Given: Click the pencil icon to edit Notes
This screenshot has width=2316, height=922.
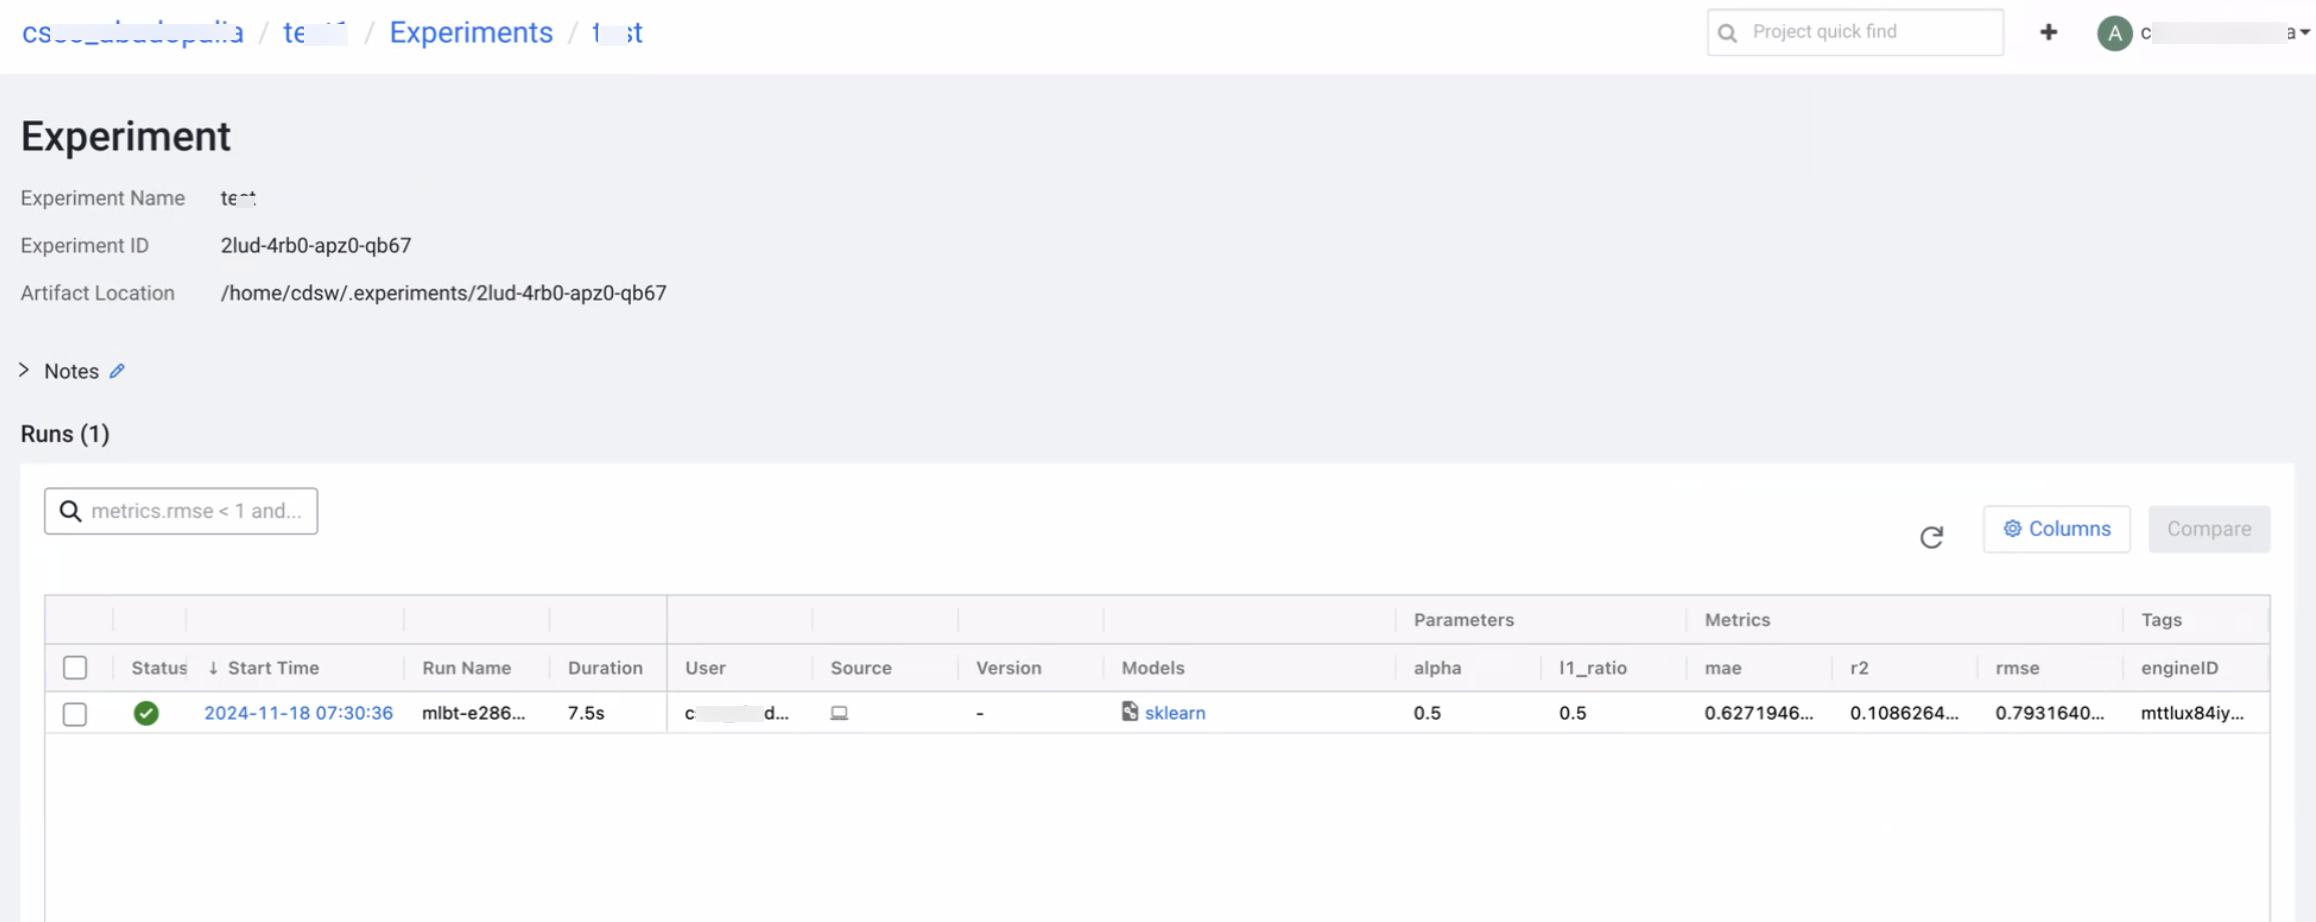Looking at the screenshot, I should click(x=117, y=371).
